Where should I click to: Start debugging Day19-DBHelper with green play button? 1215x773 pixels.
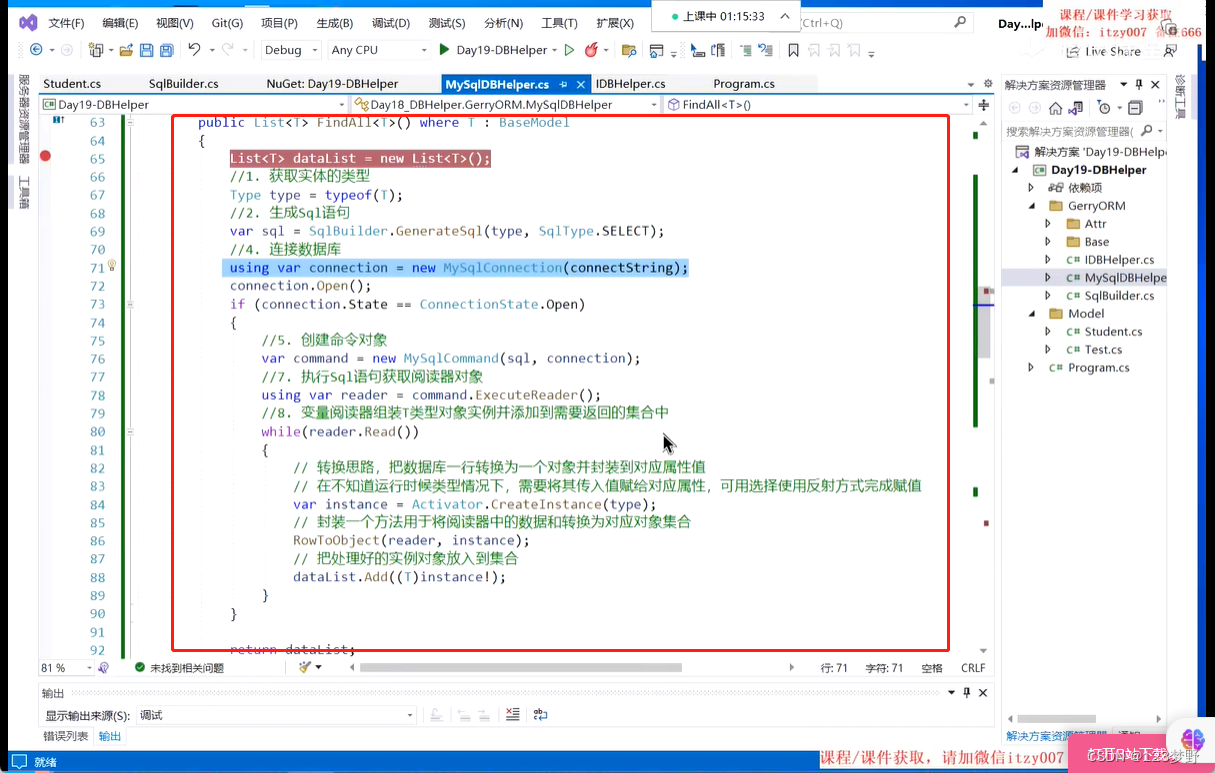pyautogui.click(x=443, y=49)
